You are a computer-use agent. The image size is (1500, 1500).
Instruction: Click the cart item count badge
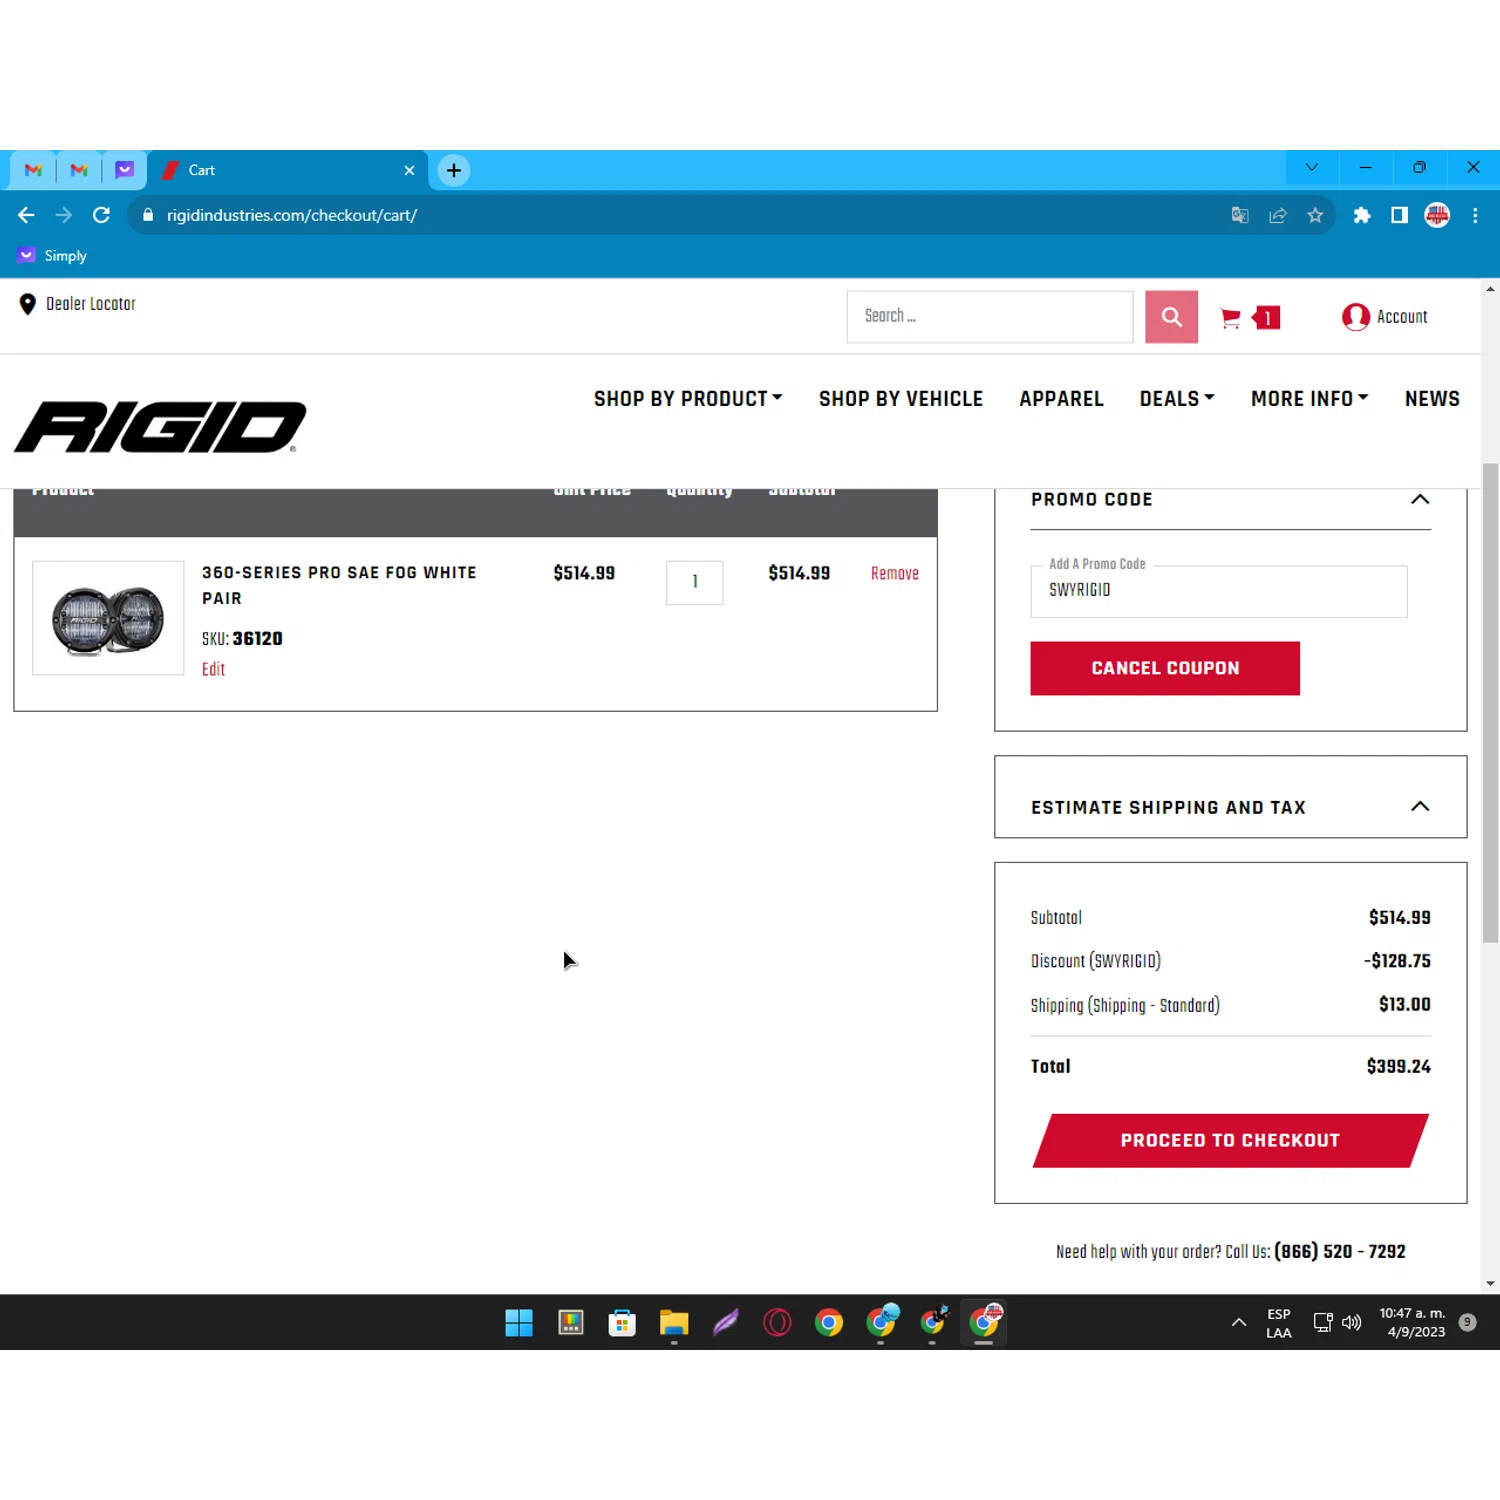click(x=1266, y=318)
